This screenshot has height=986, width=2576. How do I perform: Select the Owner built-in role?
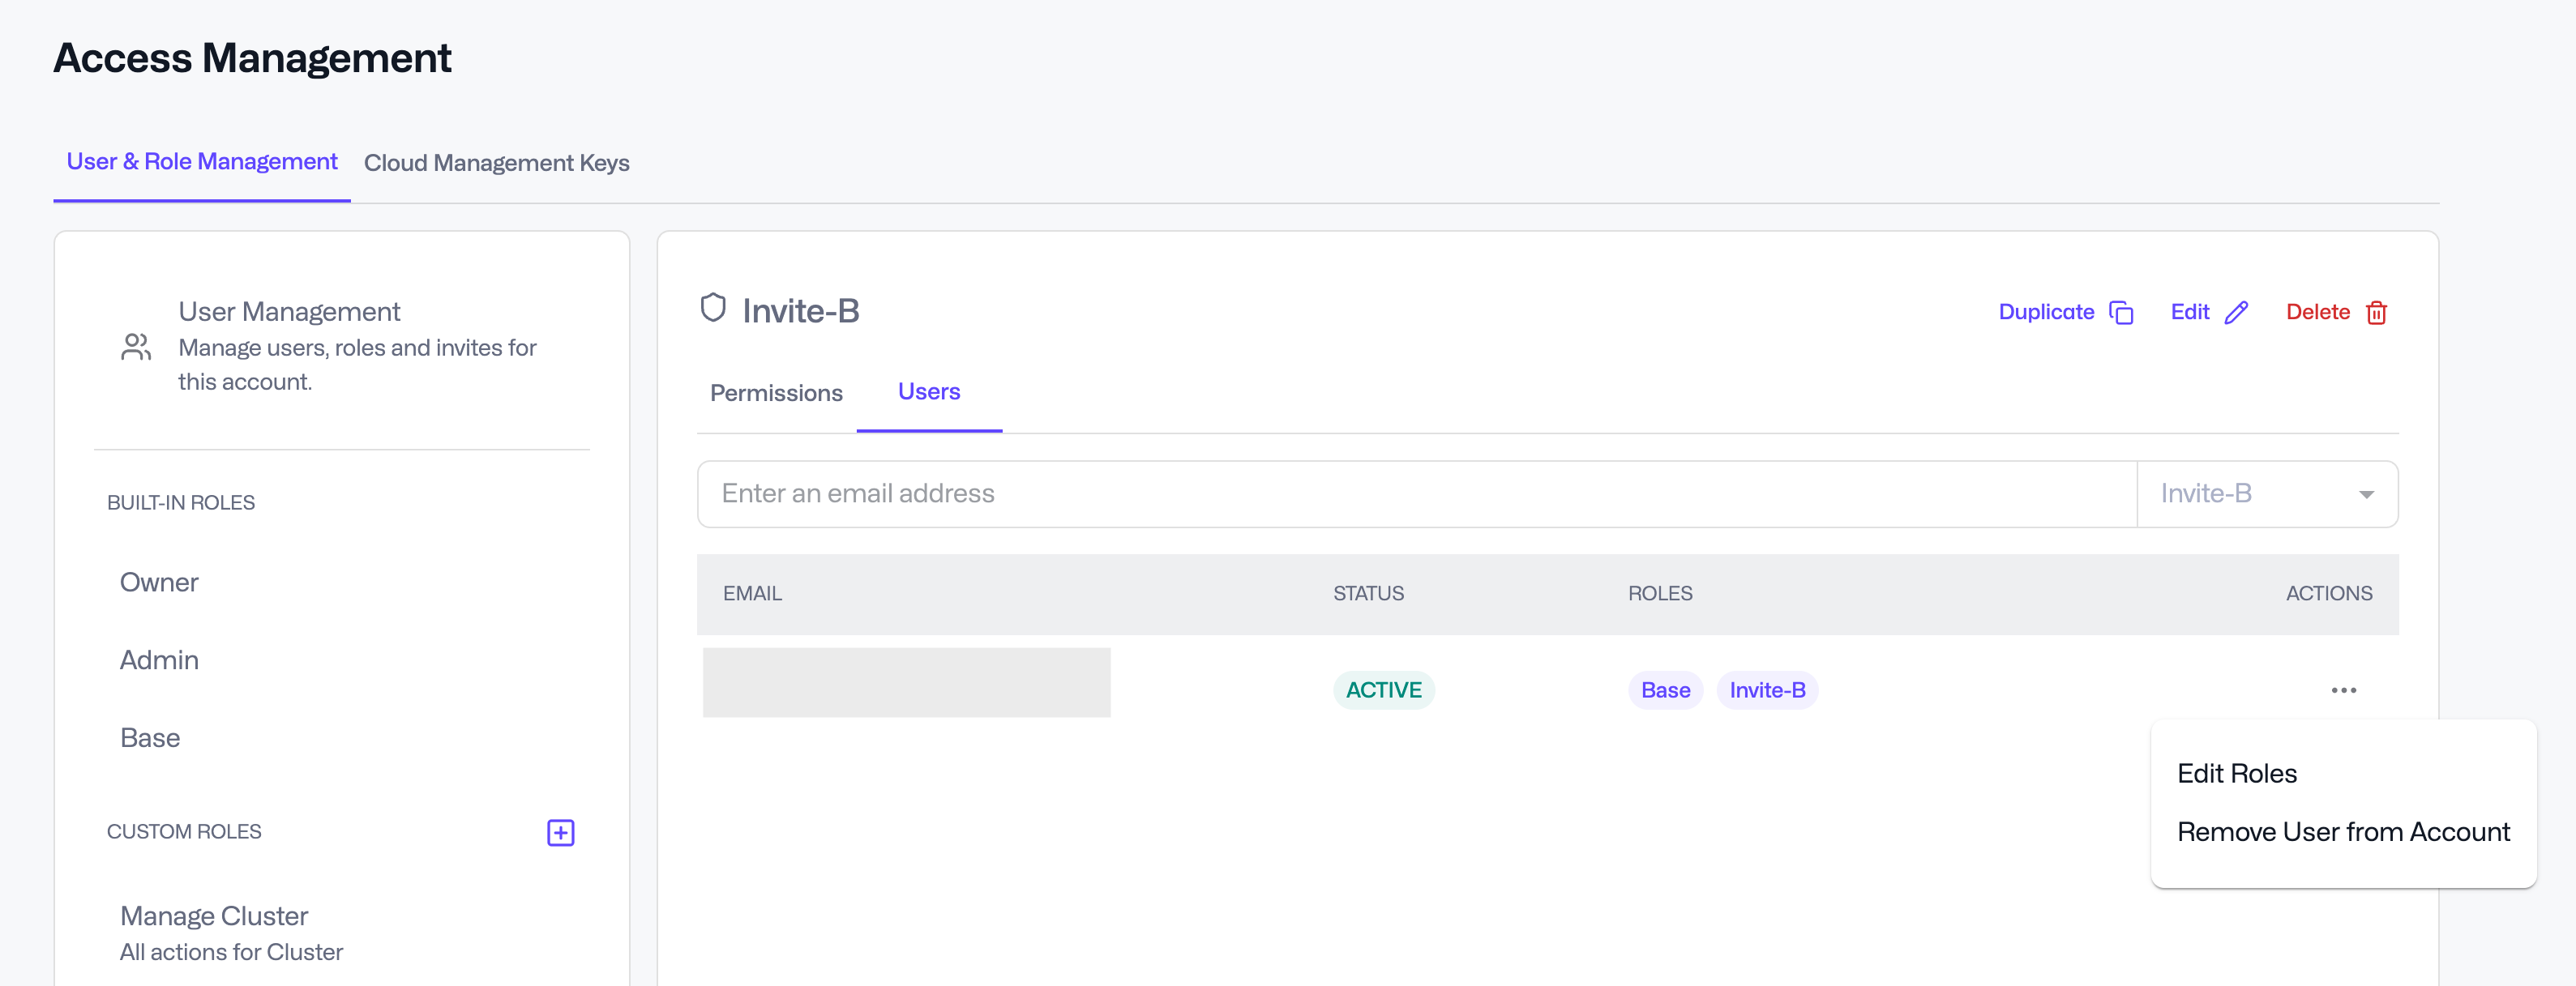pyautogui.click(x=159, y=582)
